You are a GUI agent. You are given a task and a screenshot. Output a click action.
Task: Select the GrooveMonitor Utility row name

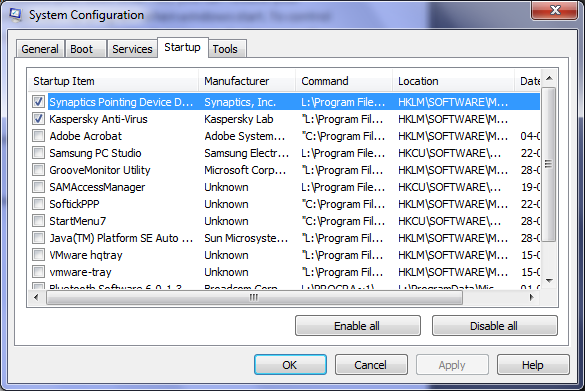[x=100, y=170]
